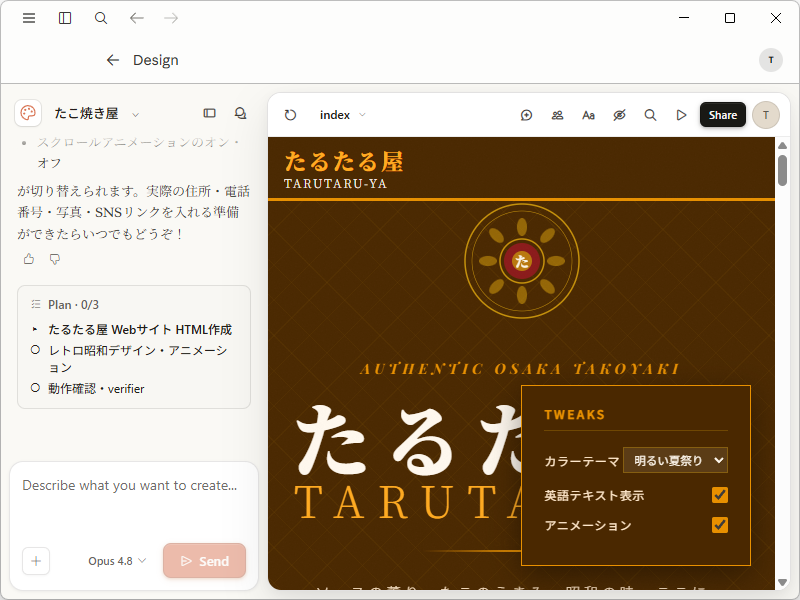Click the AUTHENTIC OSAKA TAKOYAKI tagline
Screen dimensions: 800x600
[x=520, y=368]
